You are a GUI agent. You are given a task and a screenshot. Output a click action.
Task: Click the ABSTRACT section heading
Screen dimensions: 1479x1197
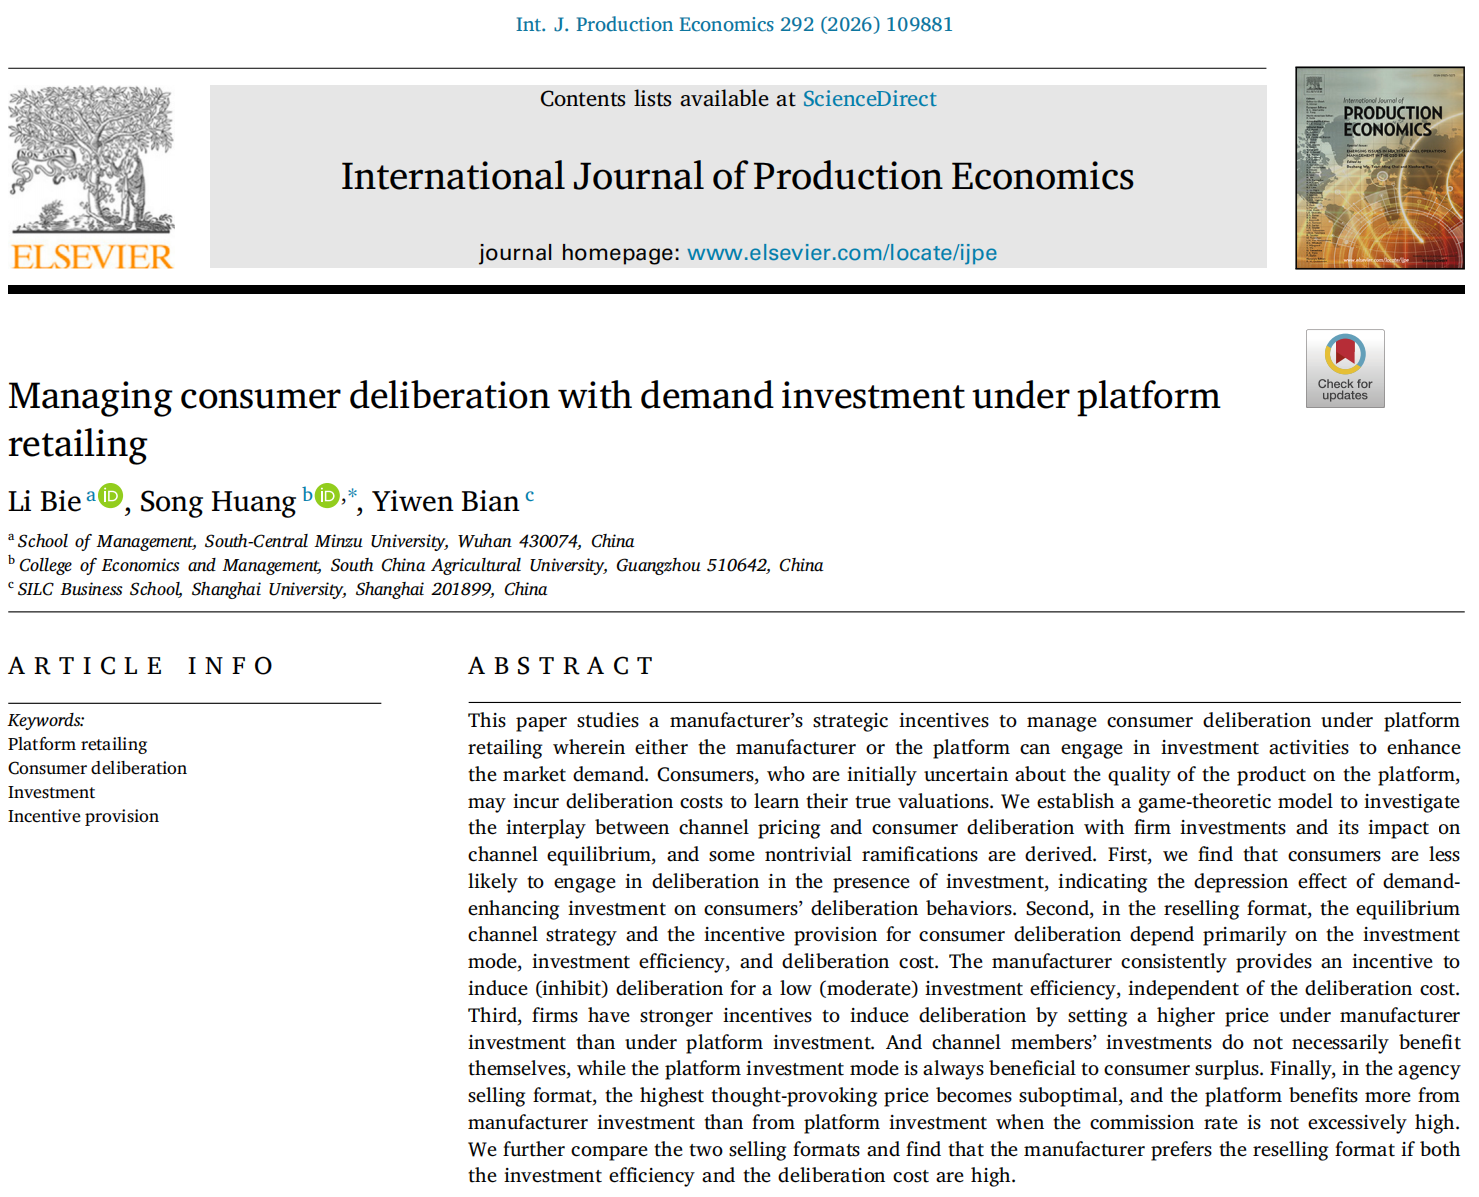[x=561, y=666]
